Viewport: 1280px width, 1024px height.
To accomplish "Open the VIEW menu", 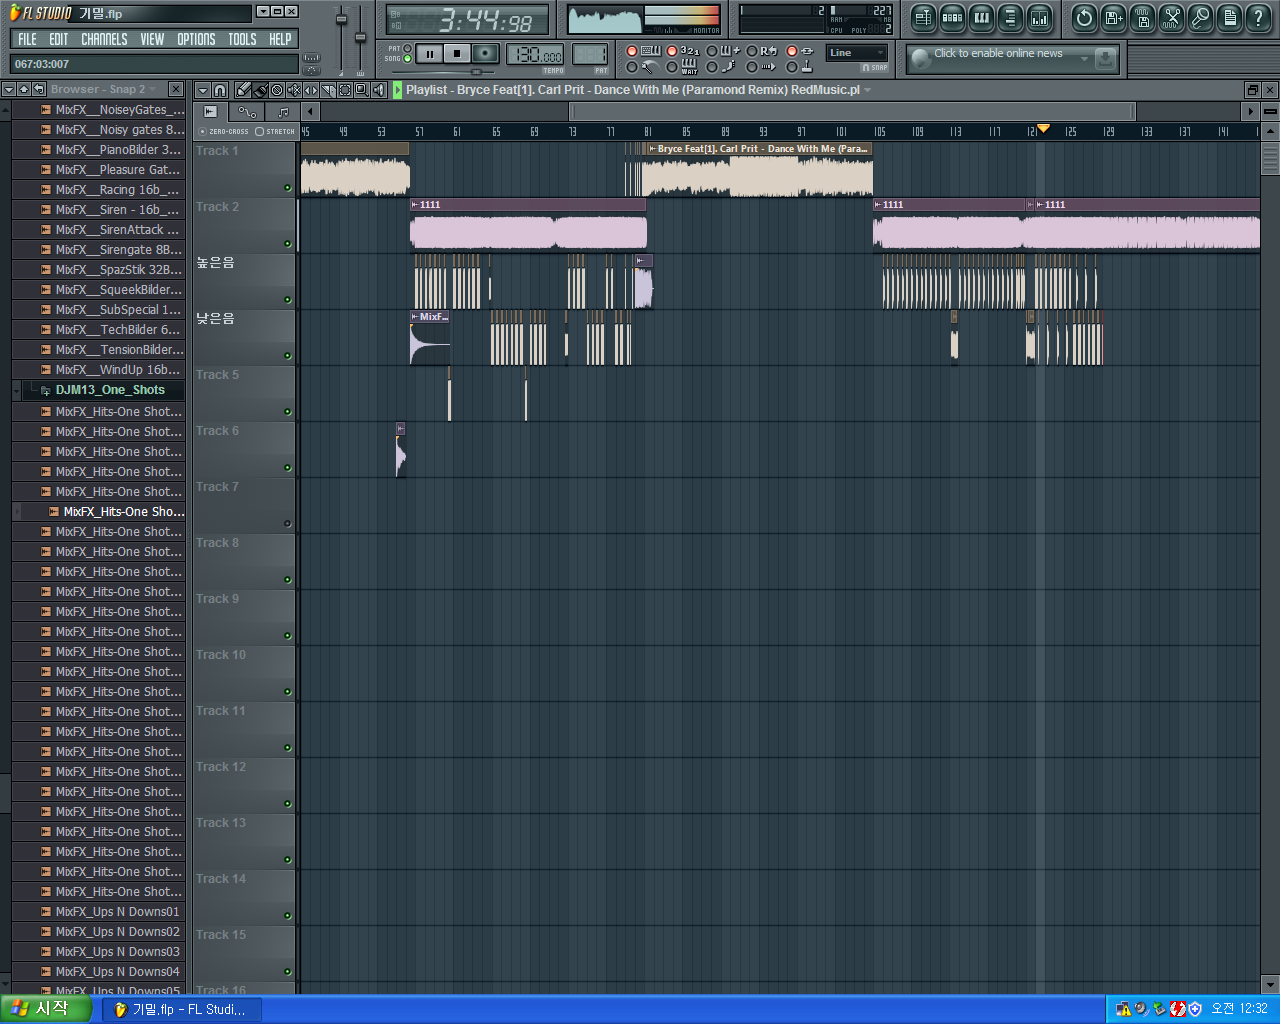I will pos(152,39).
